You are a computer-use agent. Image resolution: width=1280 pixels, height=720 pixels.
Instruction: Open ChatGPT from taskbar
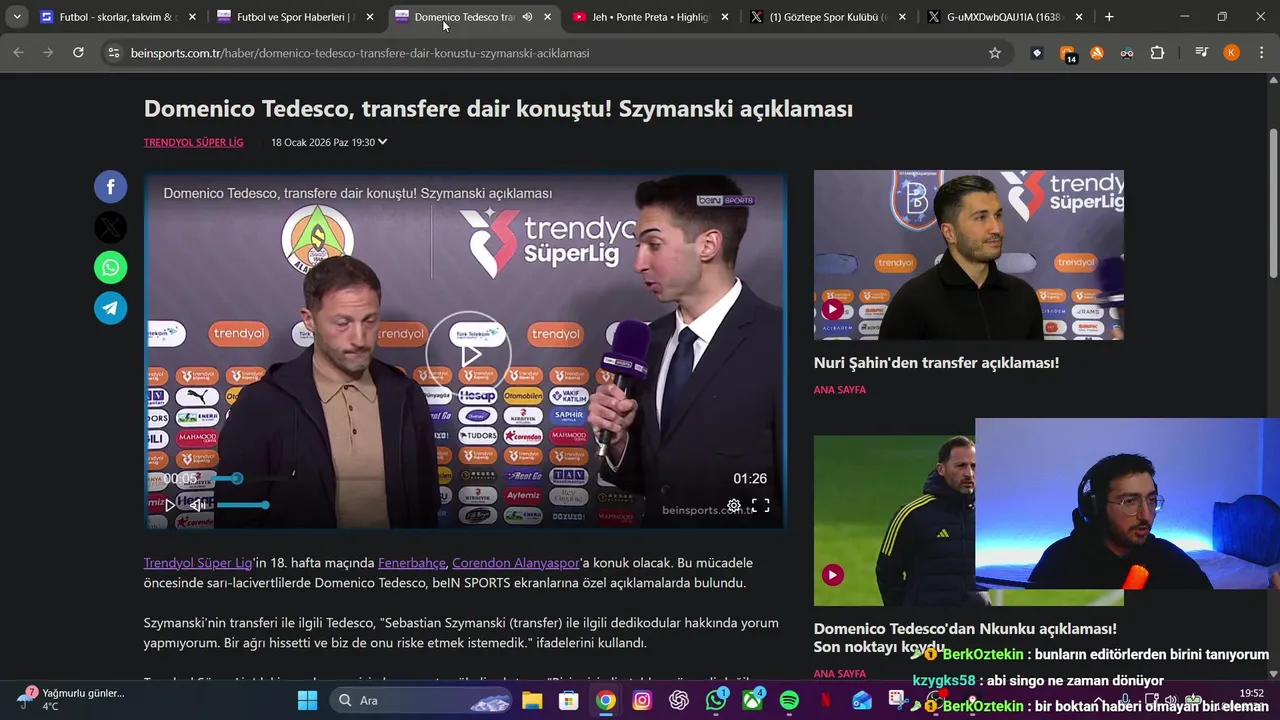tap(679, 700)
